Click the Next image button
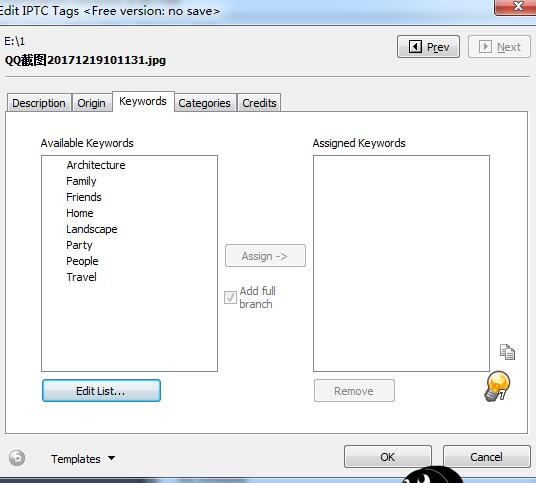The height and width of the screenshot is (483, 536). pyautogui.click(x=499, y=46)
